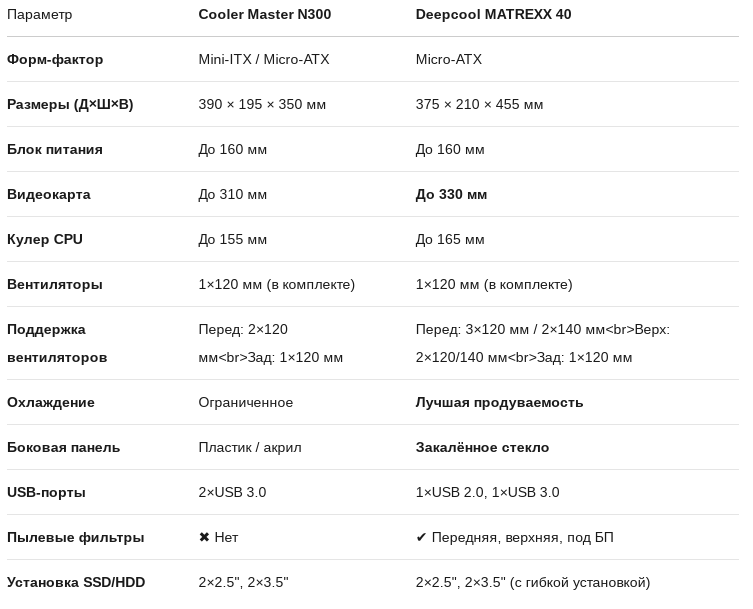Click the bold До 330 мм value
This screenshot has width=753, height=609.
tap(451, 194)
